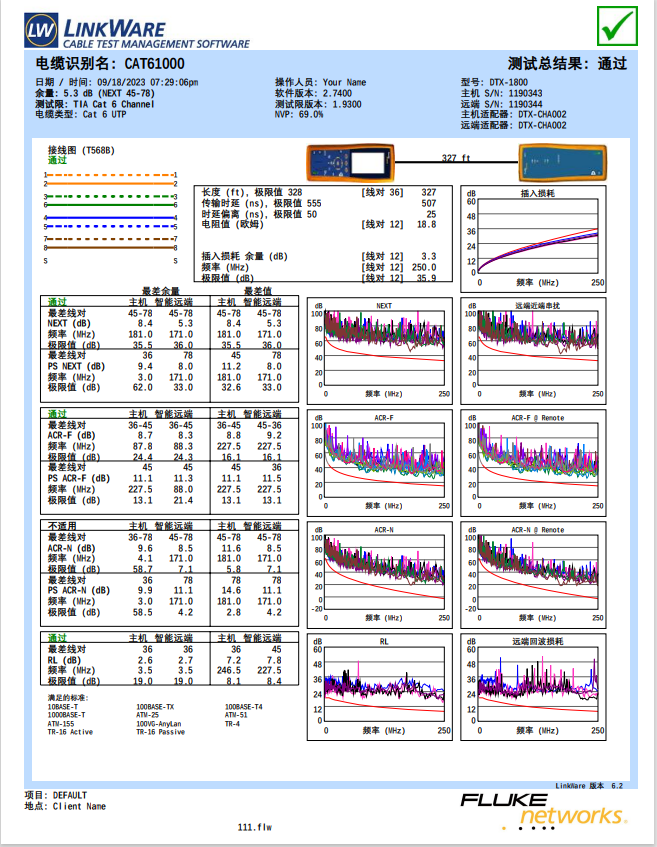The image size is (657, 847).
Task: Click the LW LinkWare logo icon
Action: (x=41, y=30)
